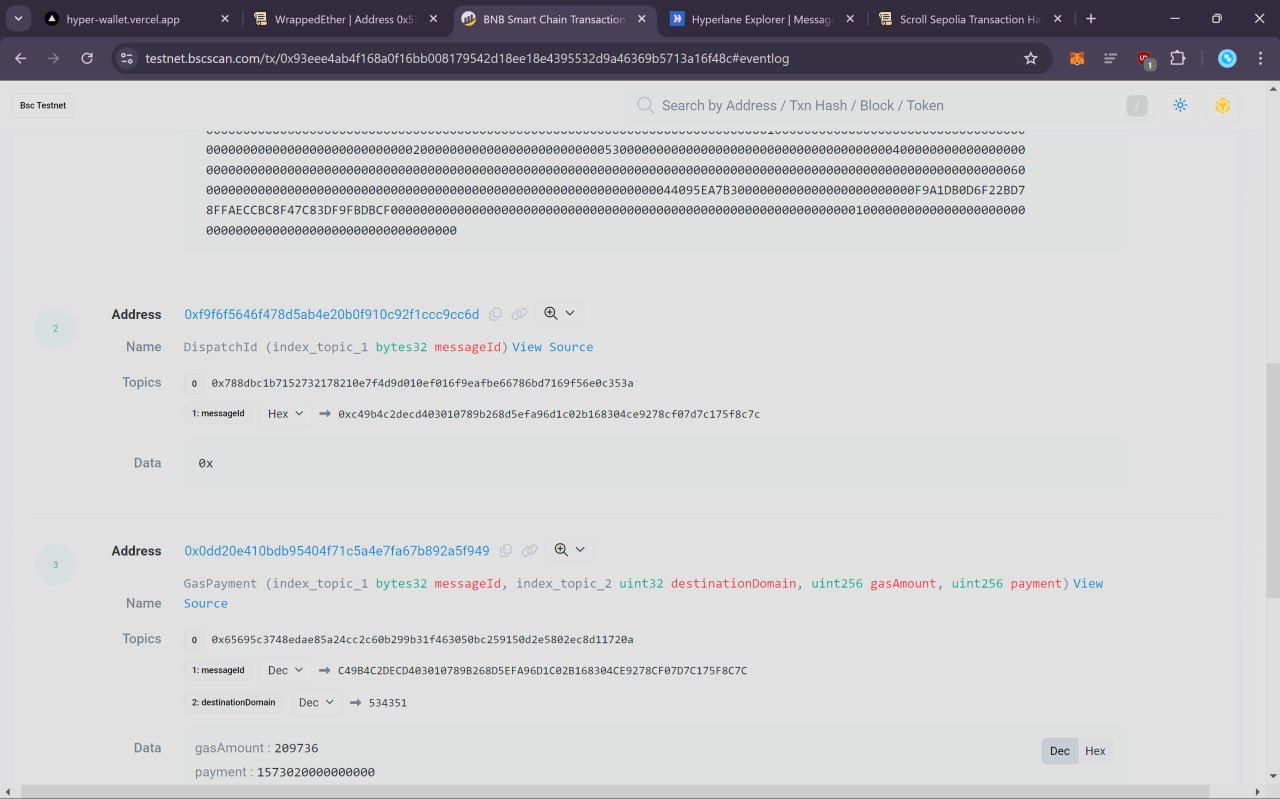Bookmark this page with star icon
The image size is (1280, 799).
click(1031, 59)
